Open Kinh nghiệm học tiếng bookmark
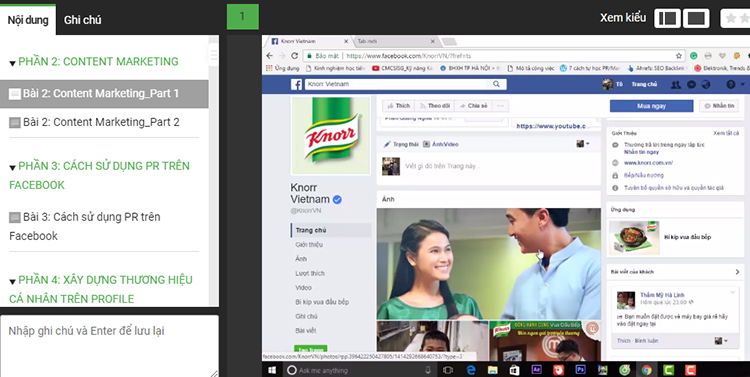The image size is (750, 377). tap(335, 68)
